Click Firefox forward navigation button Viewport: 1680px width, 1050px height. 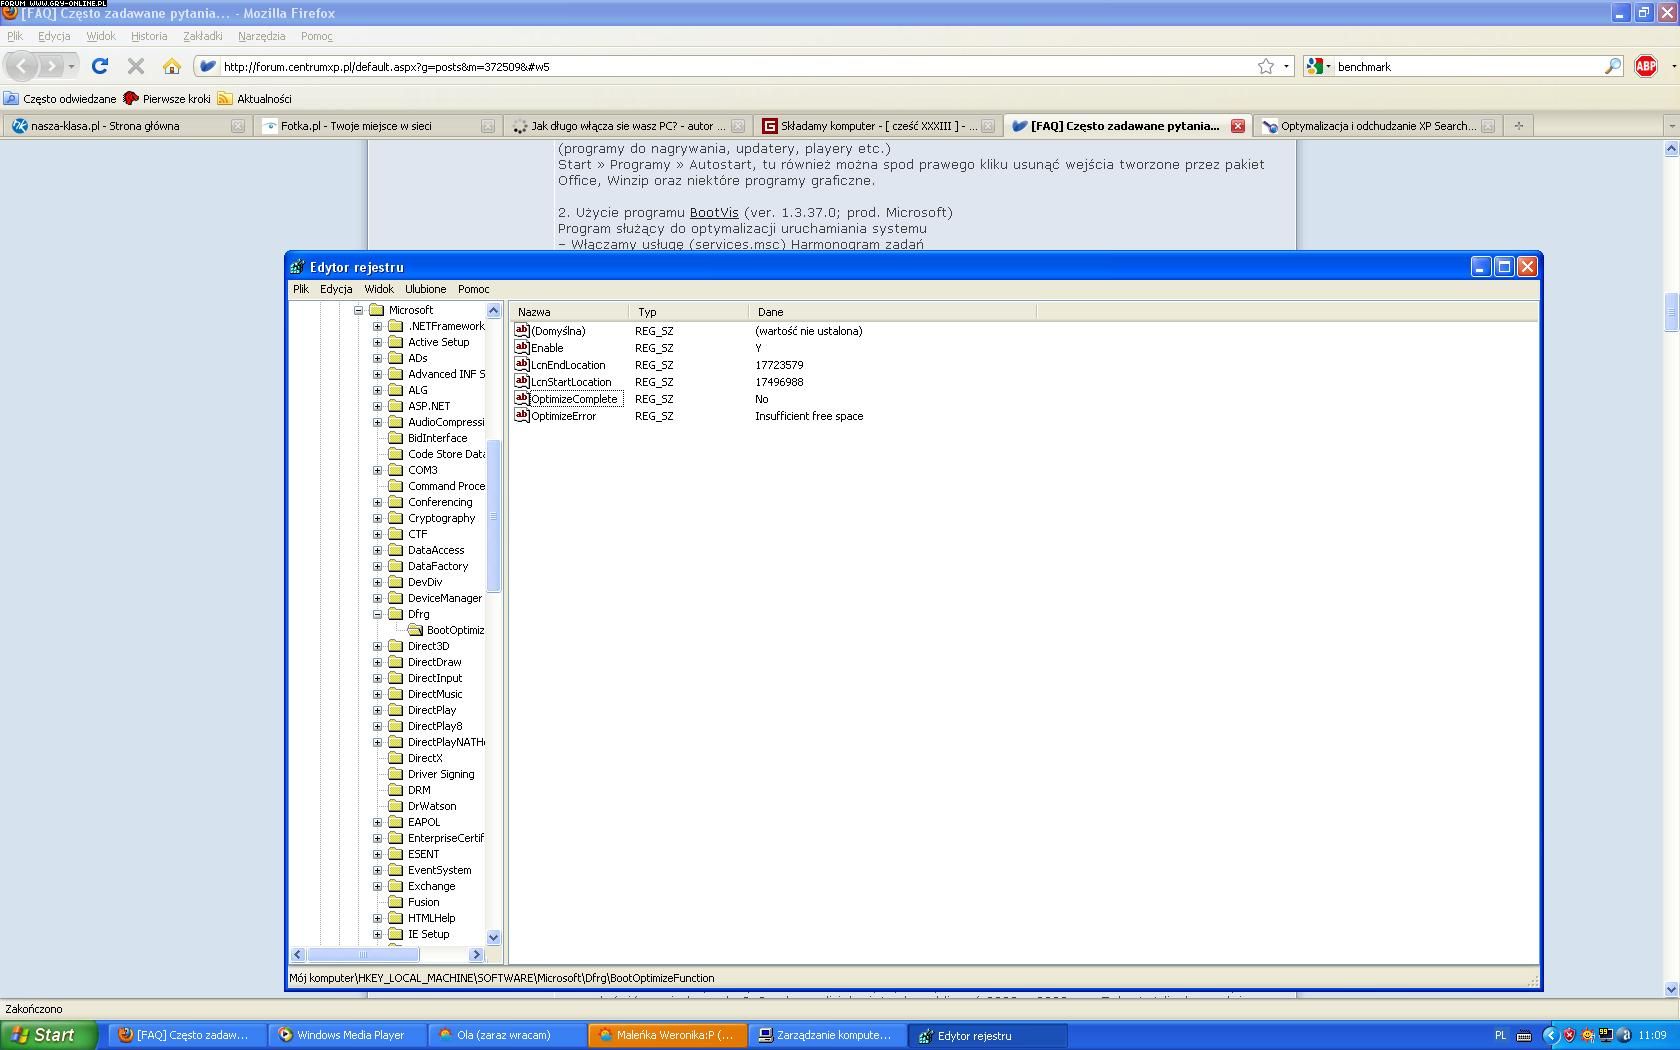(51, 66)
